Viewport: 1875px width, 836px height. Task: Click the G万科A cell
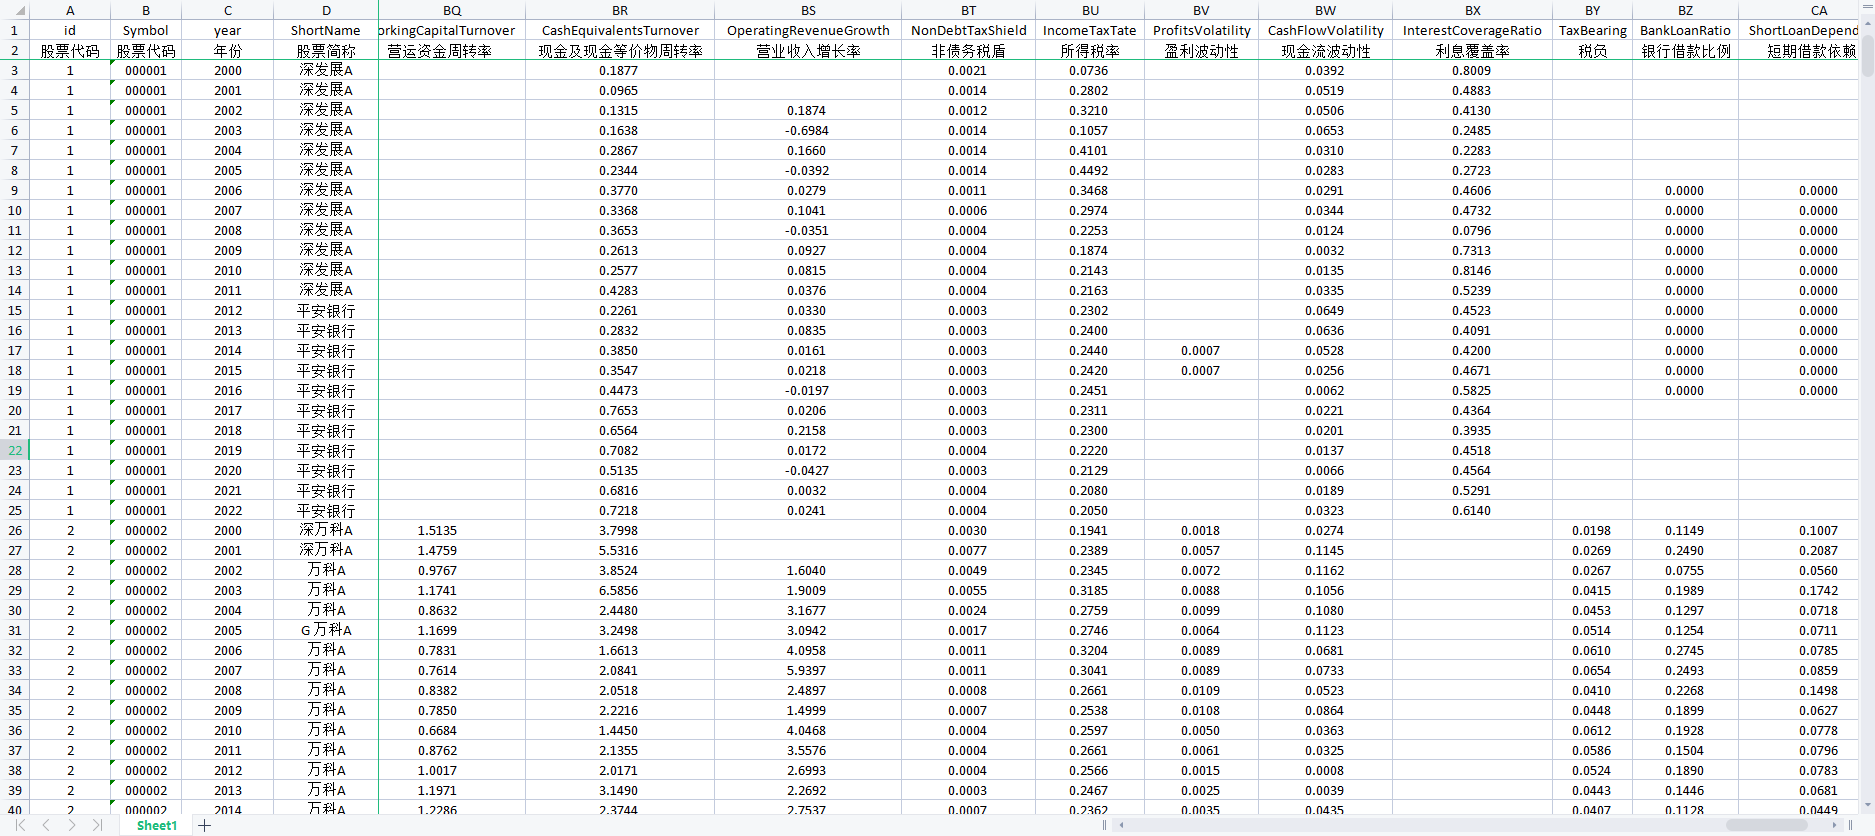click(326, 630)
